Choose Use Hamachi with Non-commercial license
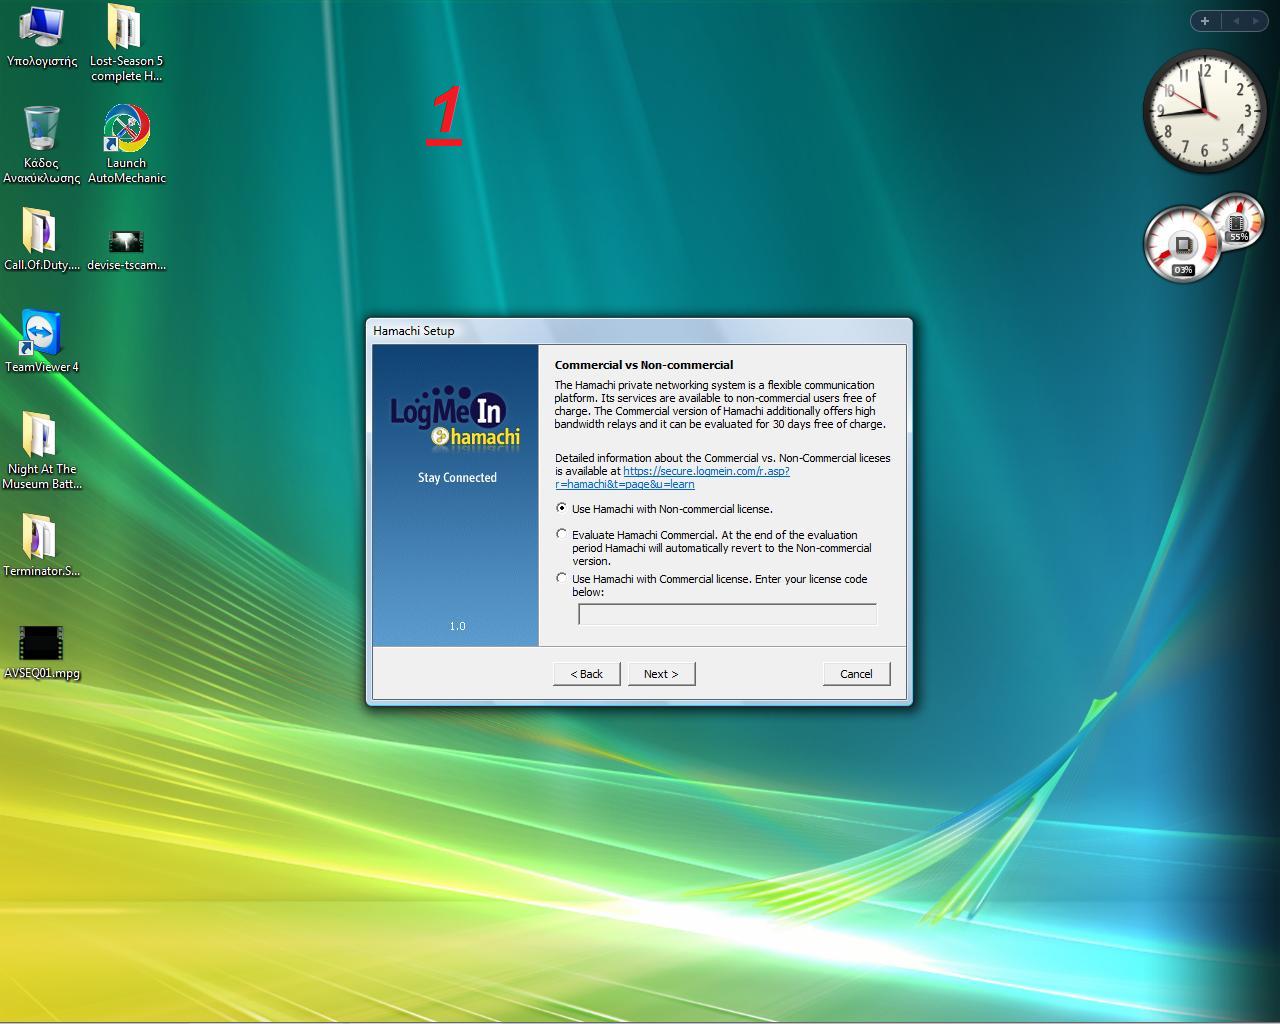 [561, 508]
